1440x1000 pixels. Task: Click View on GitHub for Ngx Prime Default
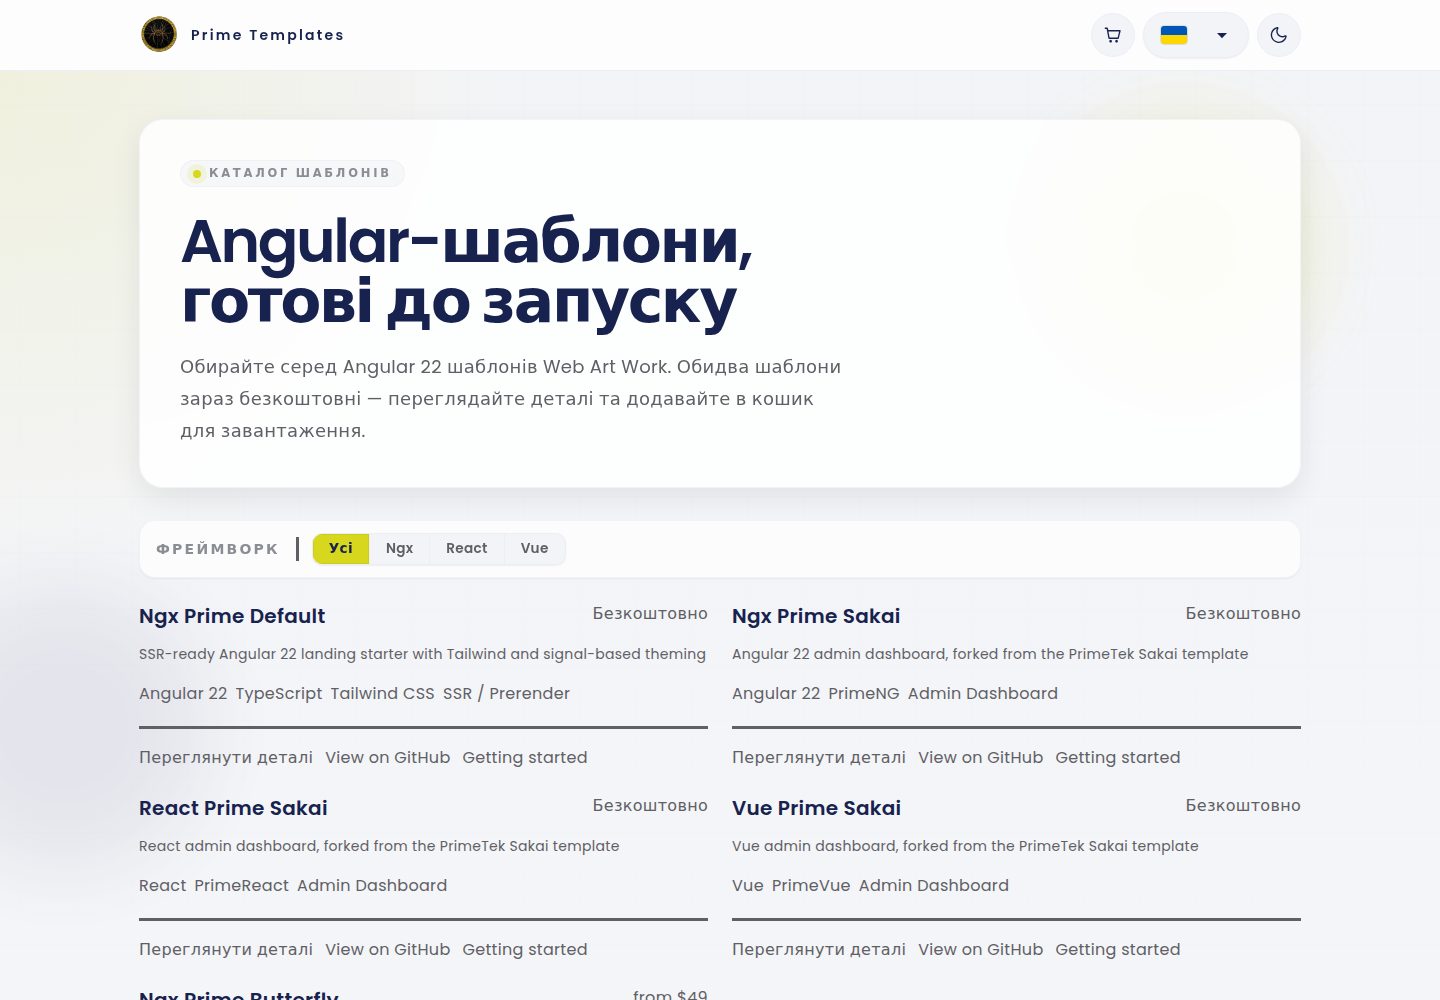pyautogui.click(x=387, y=757)
